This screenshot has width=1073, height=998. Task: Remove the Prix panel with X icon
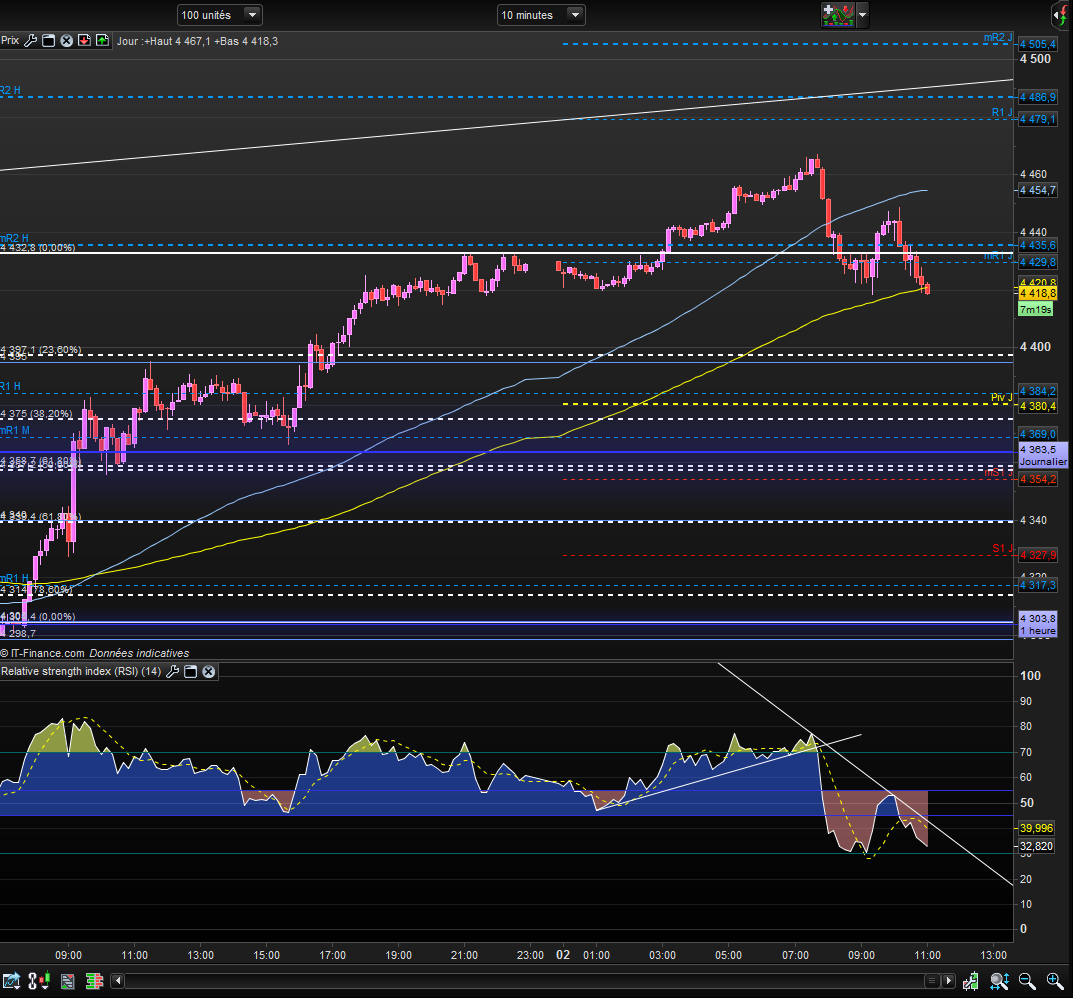point(66,41)
